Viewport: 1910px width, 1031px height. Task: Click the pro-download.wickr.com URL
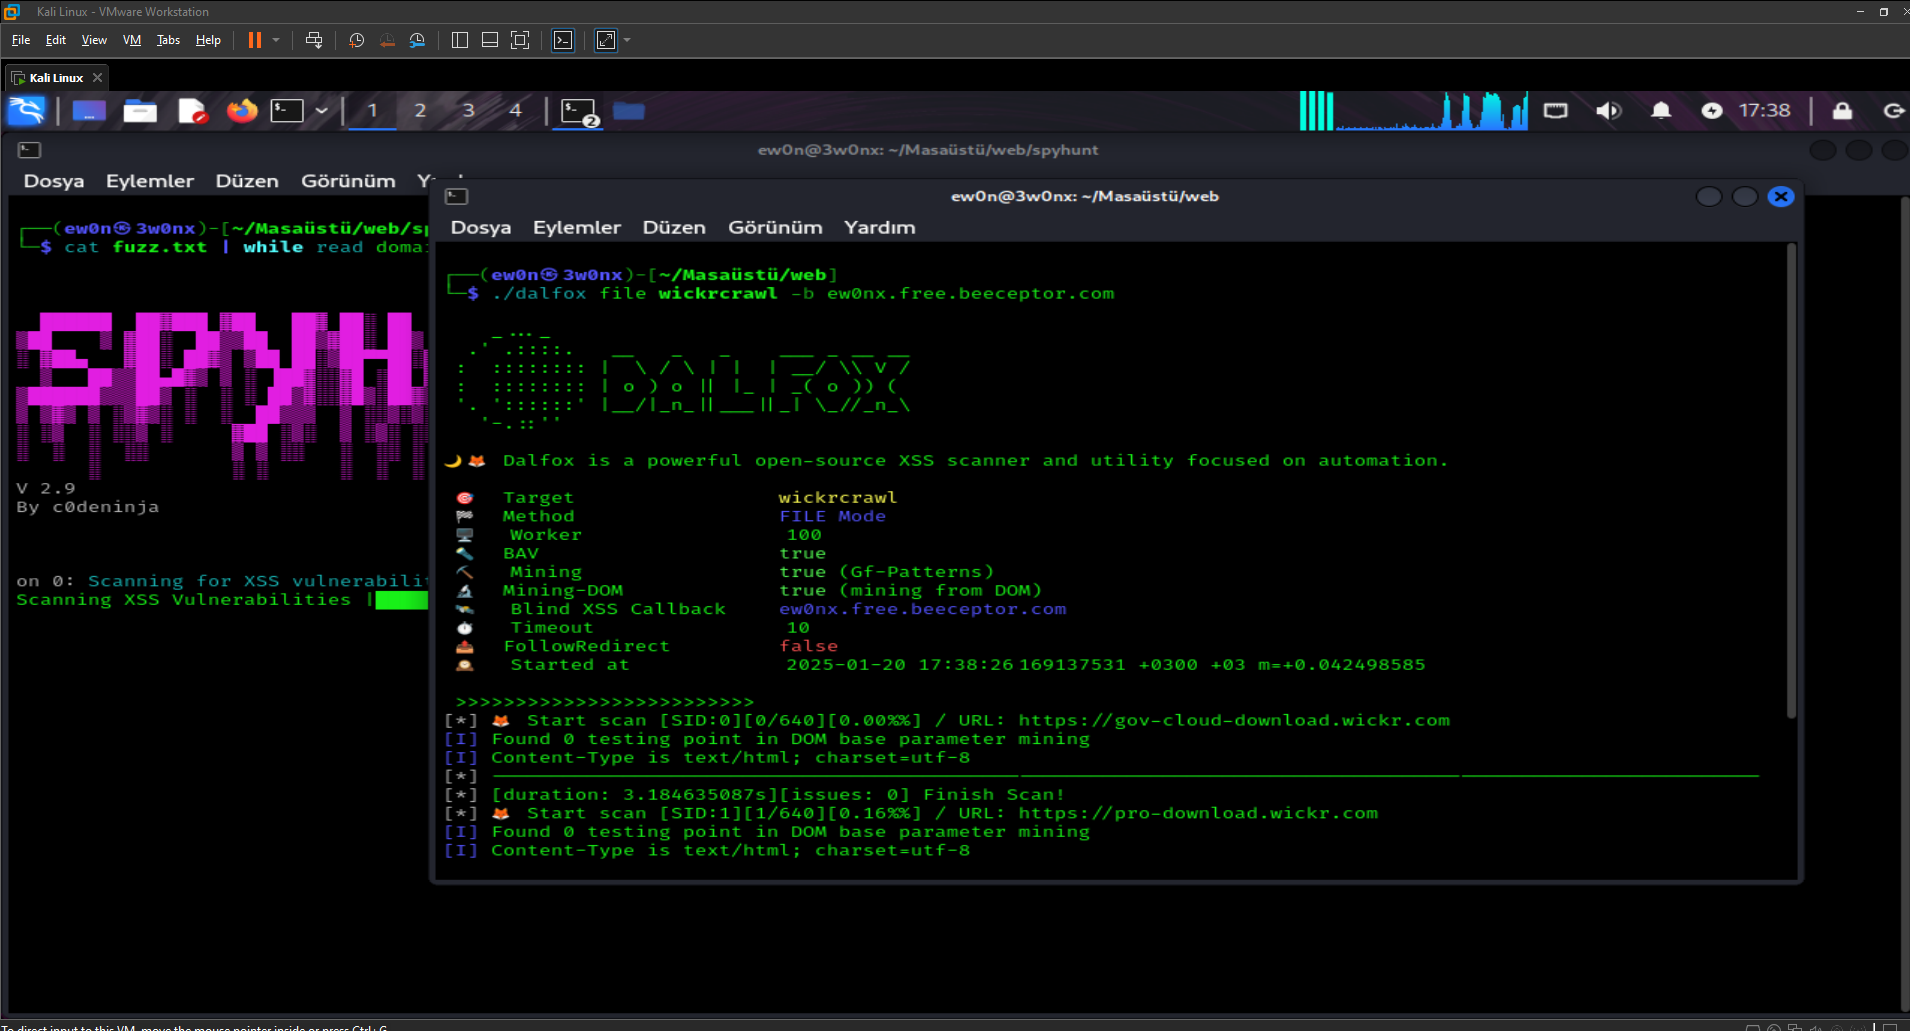(1198, 813)
